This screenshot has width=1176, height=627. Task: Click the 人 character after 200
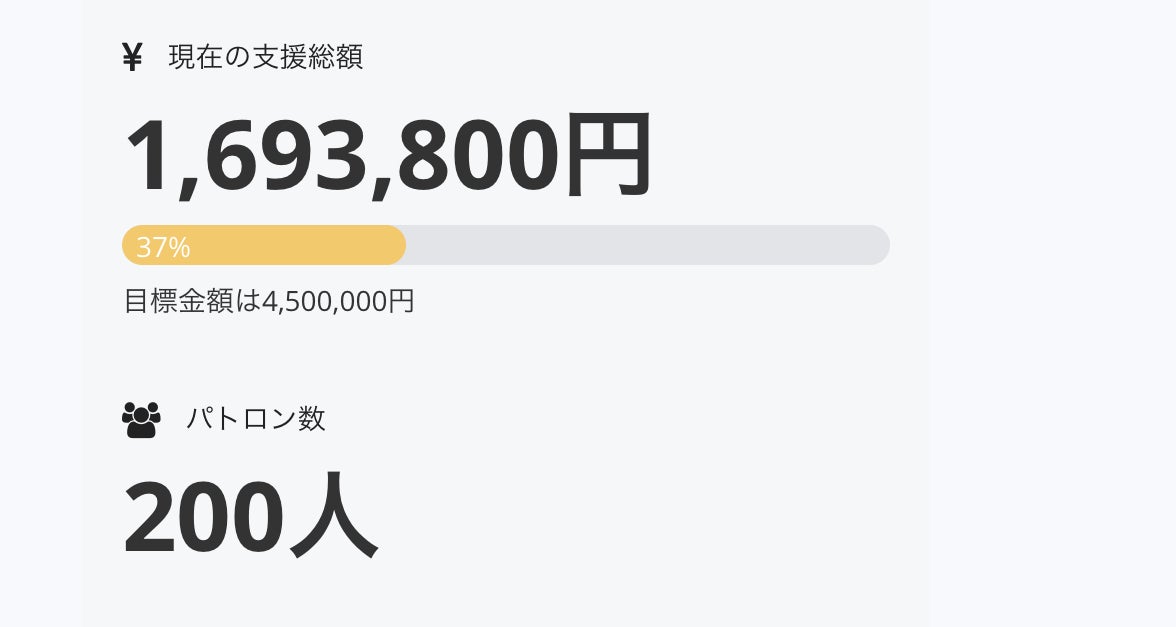(x=333, y=518)
